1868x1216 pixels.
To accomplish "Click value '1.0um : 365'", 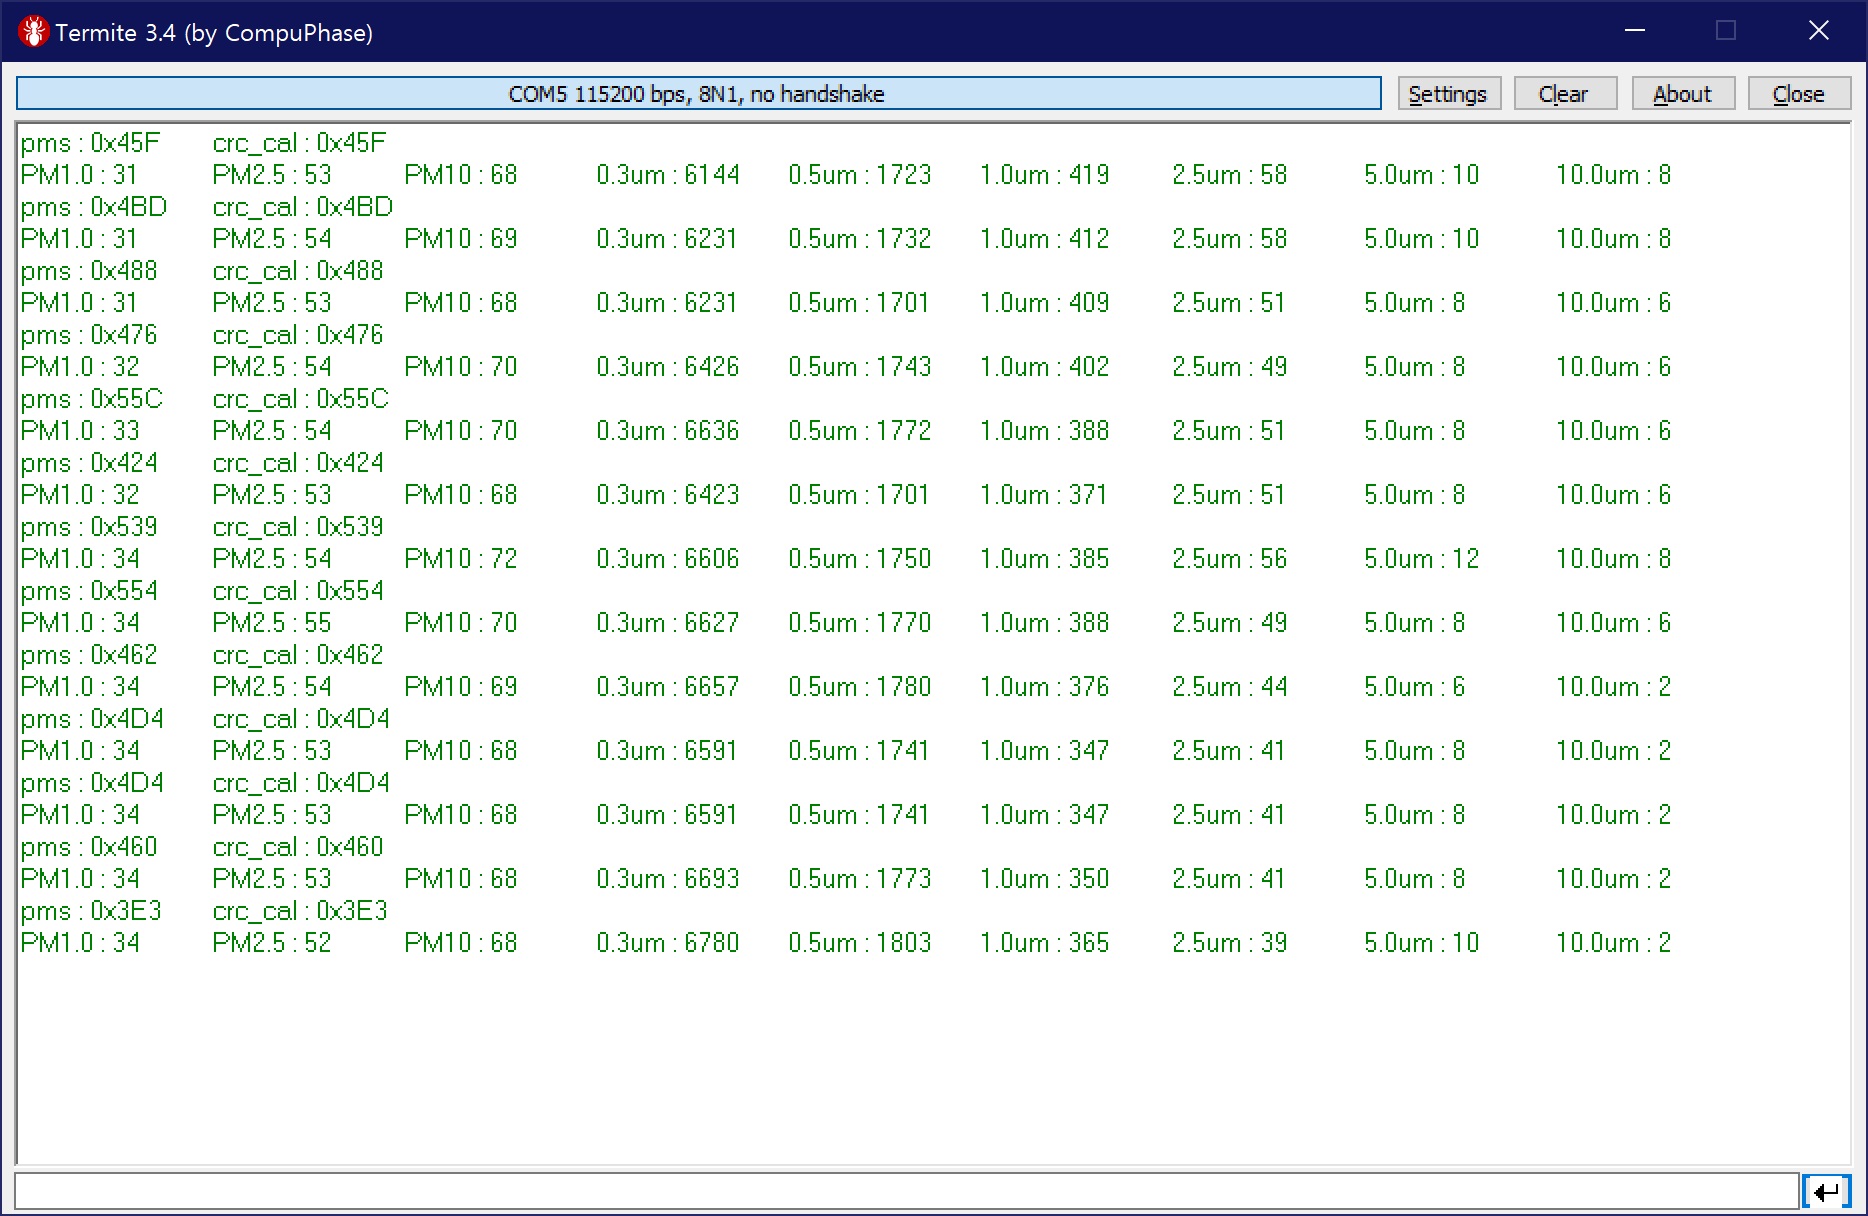I will 1045,943.
